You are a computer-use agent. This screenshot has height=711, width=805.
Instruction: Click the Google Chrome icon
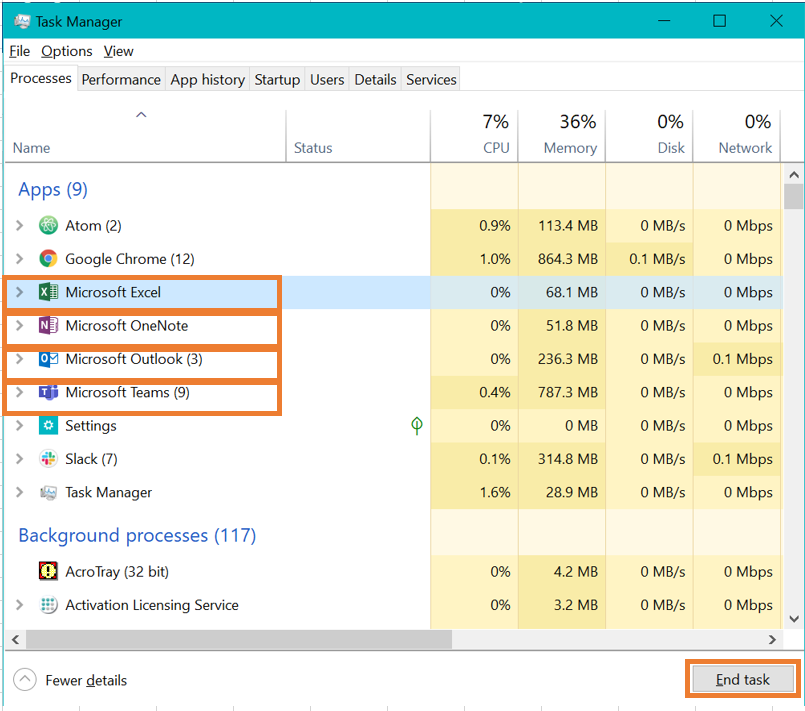coord(48,259)
